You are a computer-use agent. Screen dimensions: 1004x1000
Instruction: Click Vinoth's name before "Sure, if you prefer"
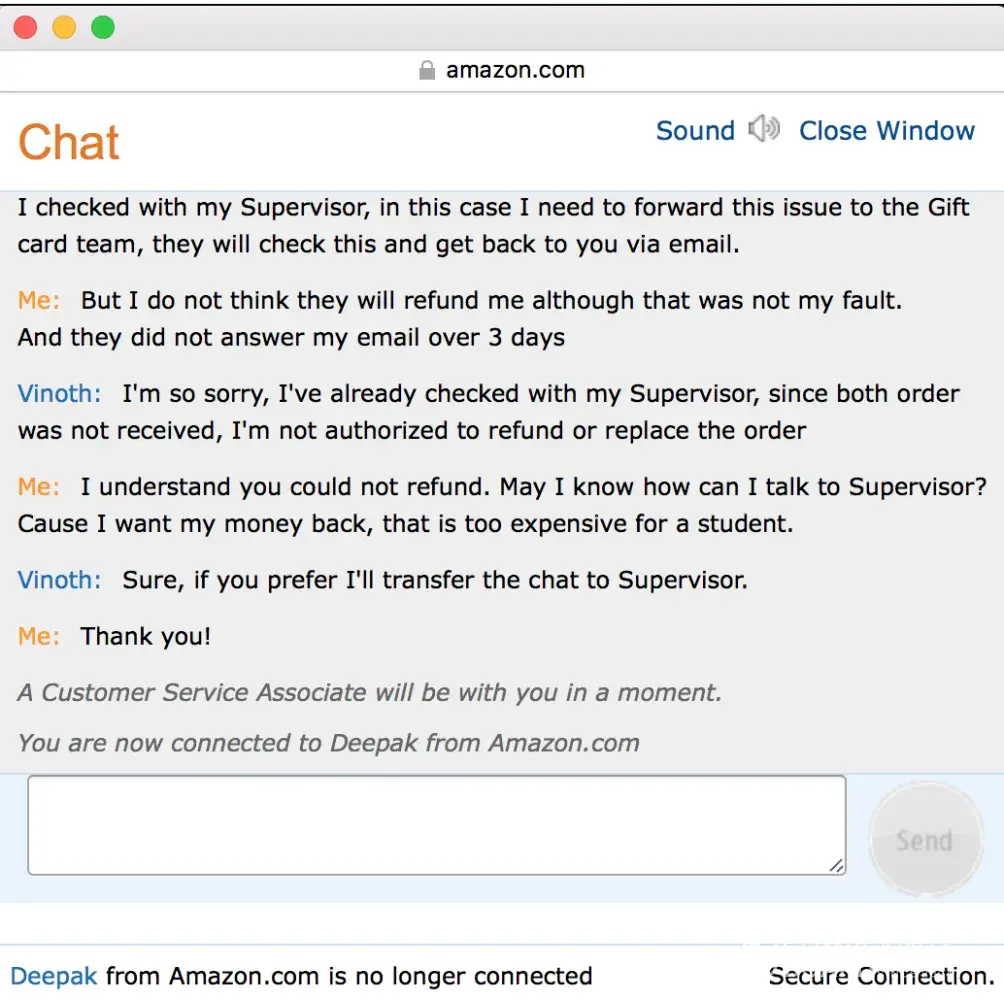59,580
